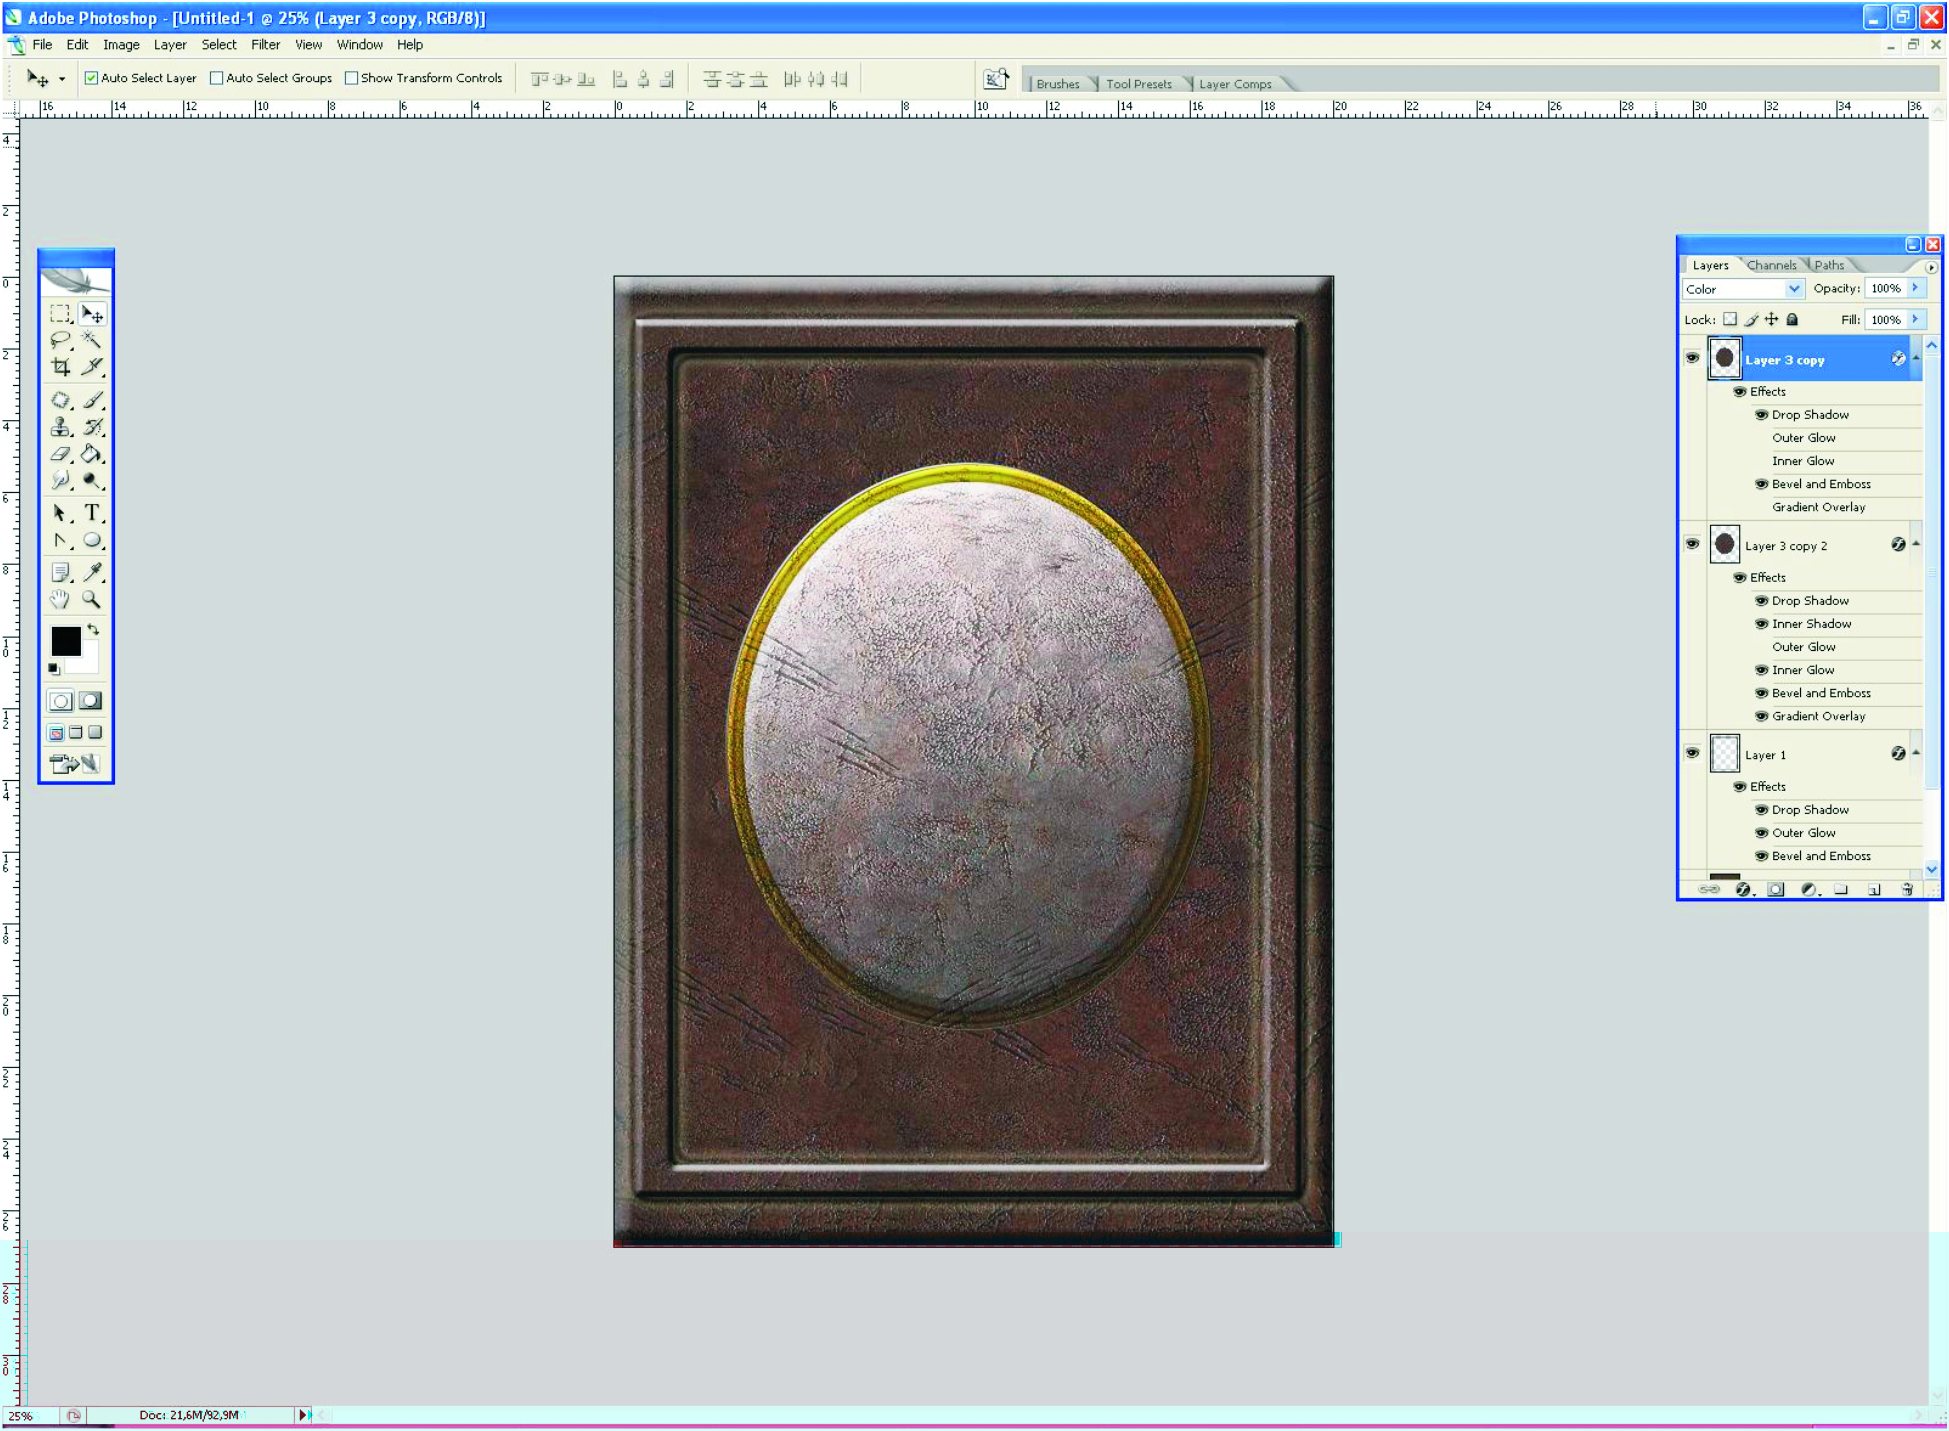The height and width of the screenshot is (1431, 1949).
Task: Select the Zoom magnifier tool
Action: pos(92,600)
